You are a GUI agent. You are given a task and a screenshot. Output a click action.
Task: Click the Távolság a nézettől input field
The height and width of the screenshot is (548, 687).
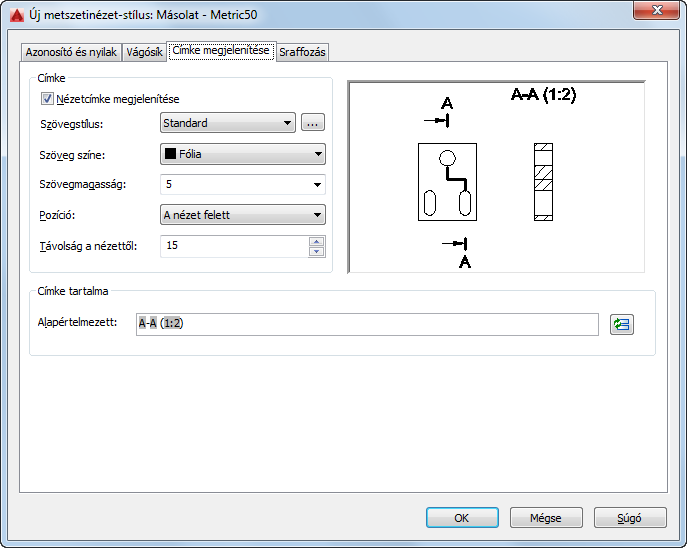(x=234, y=246)
